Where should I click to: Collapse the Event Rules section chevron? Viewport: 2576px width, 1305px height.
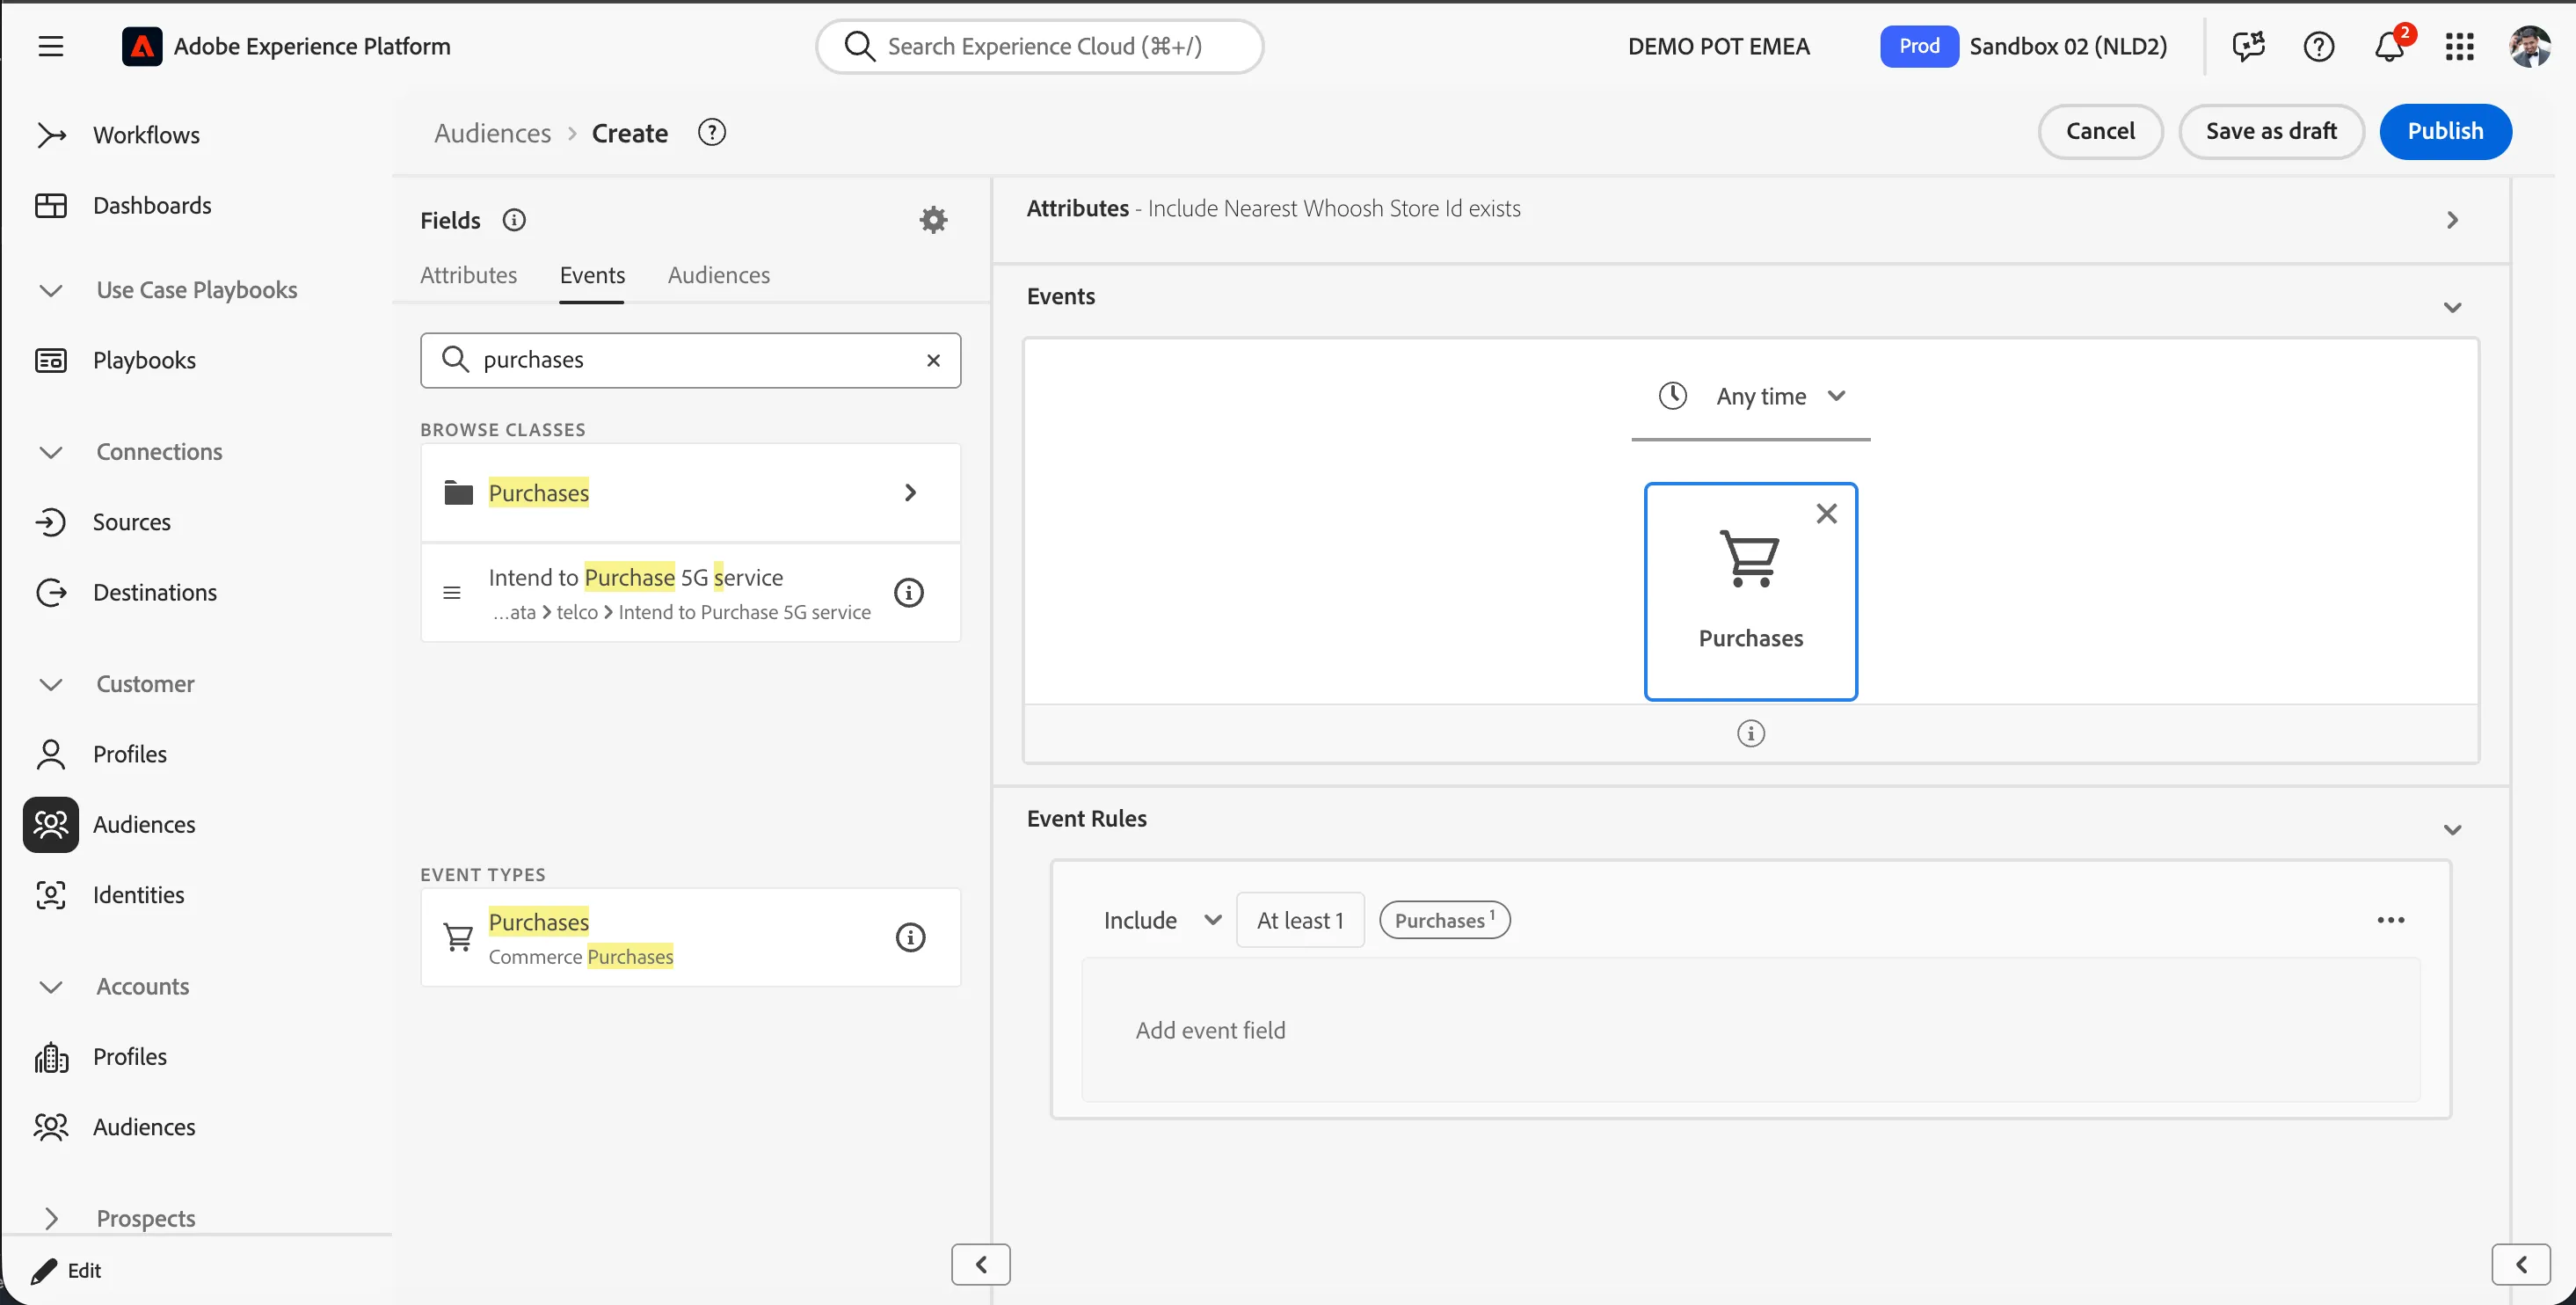click(2451, 829)
